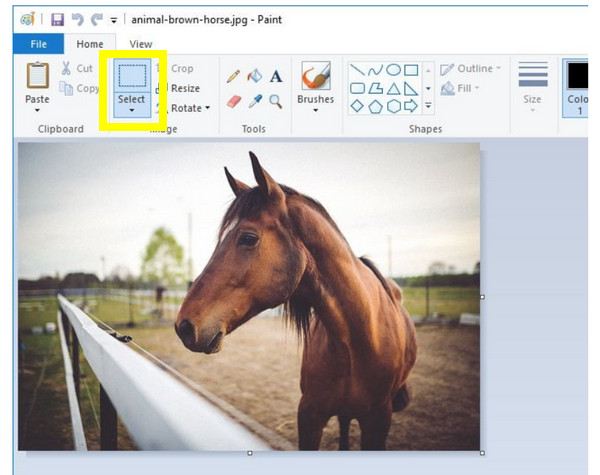Click the horse image on canvas
The image size is (600, 475).
[x=249, y=297]
